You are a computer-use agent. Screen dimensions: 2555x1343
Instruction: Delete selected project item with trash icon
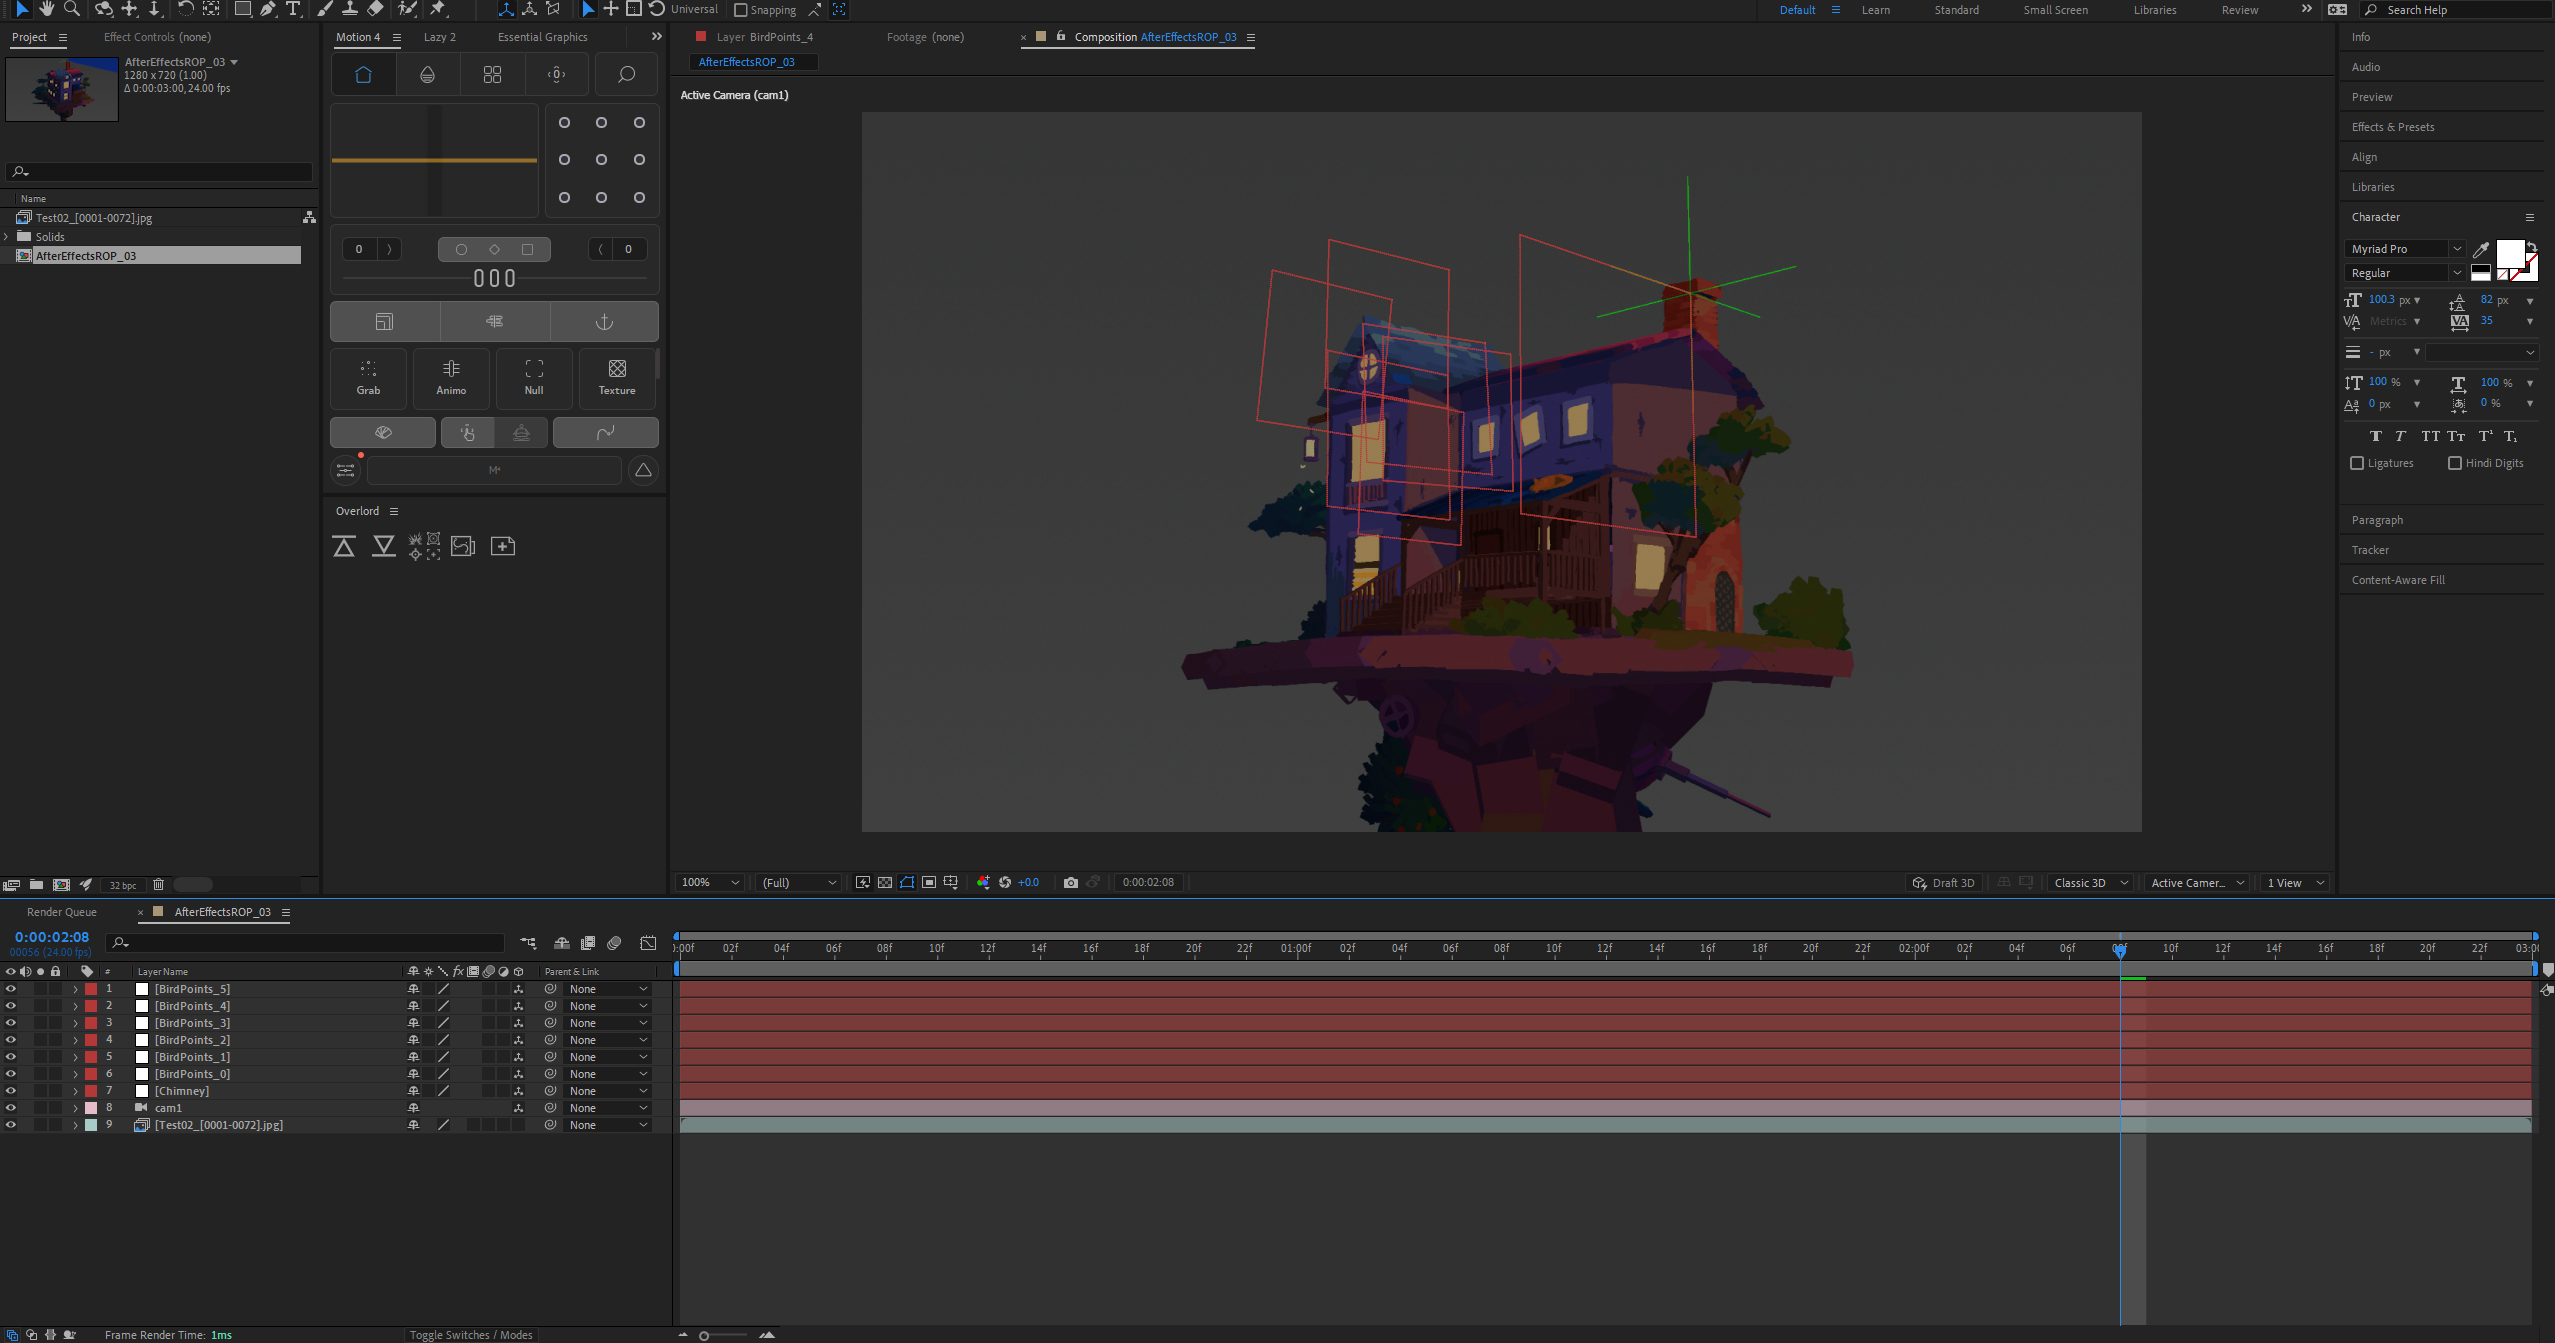pos(158,884)
